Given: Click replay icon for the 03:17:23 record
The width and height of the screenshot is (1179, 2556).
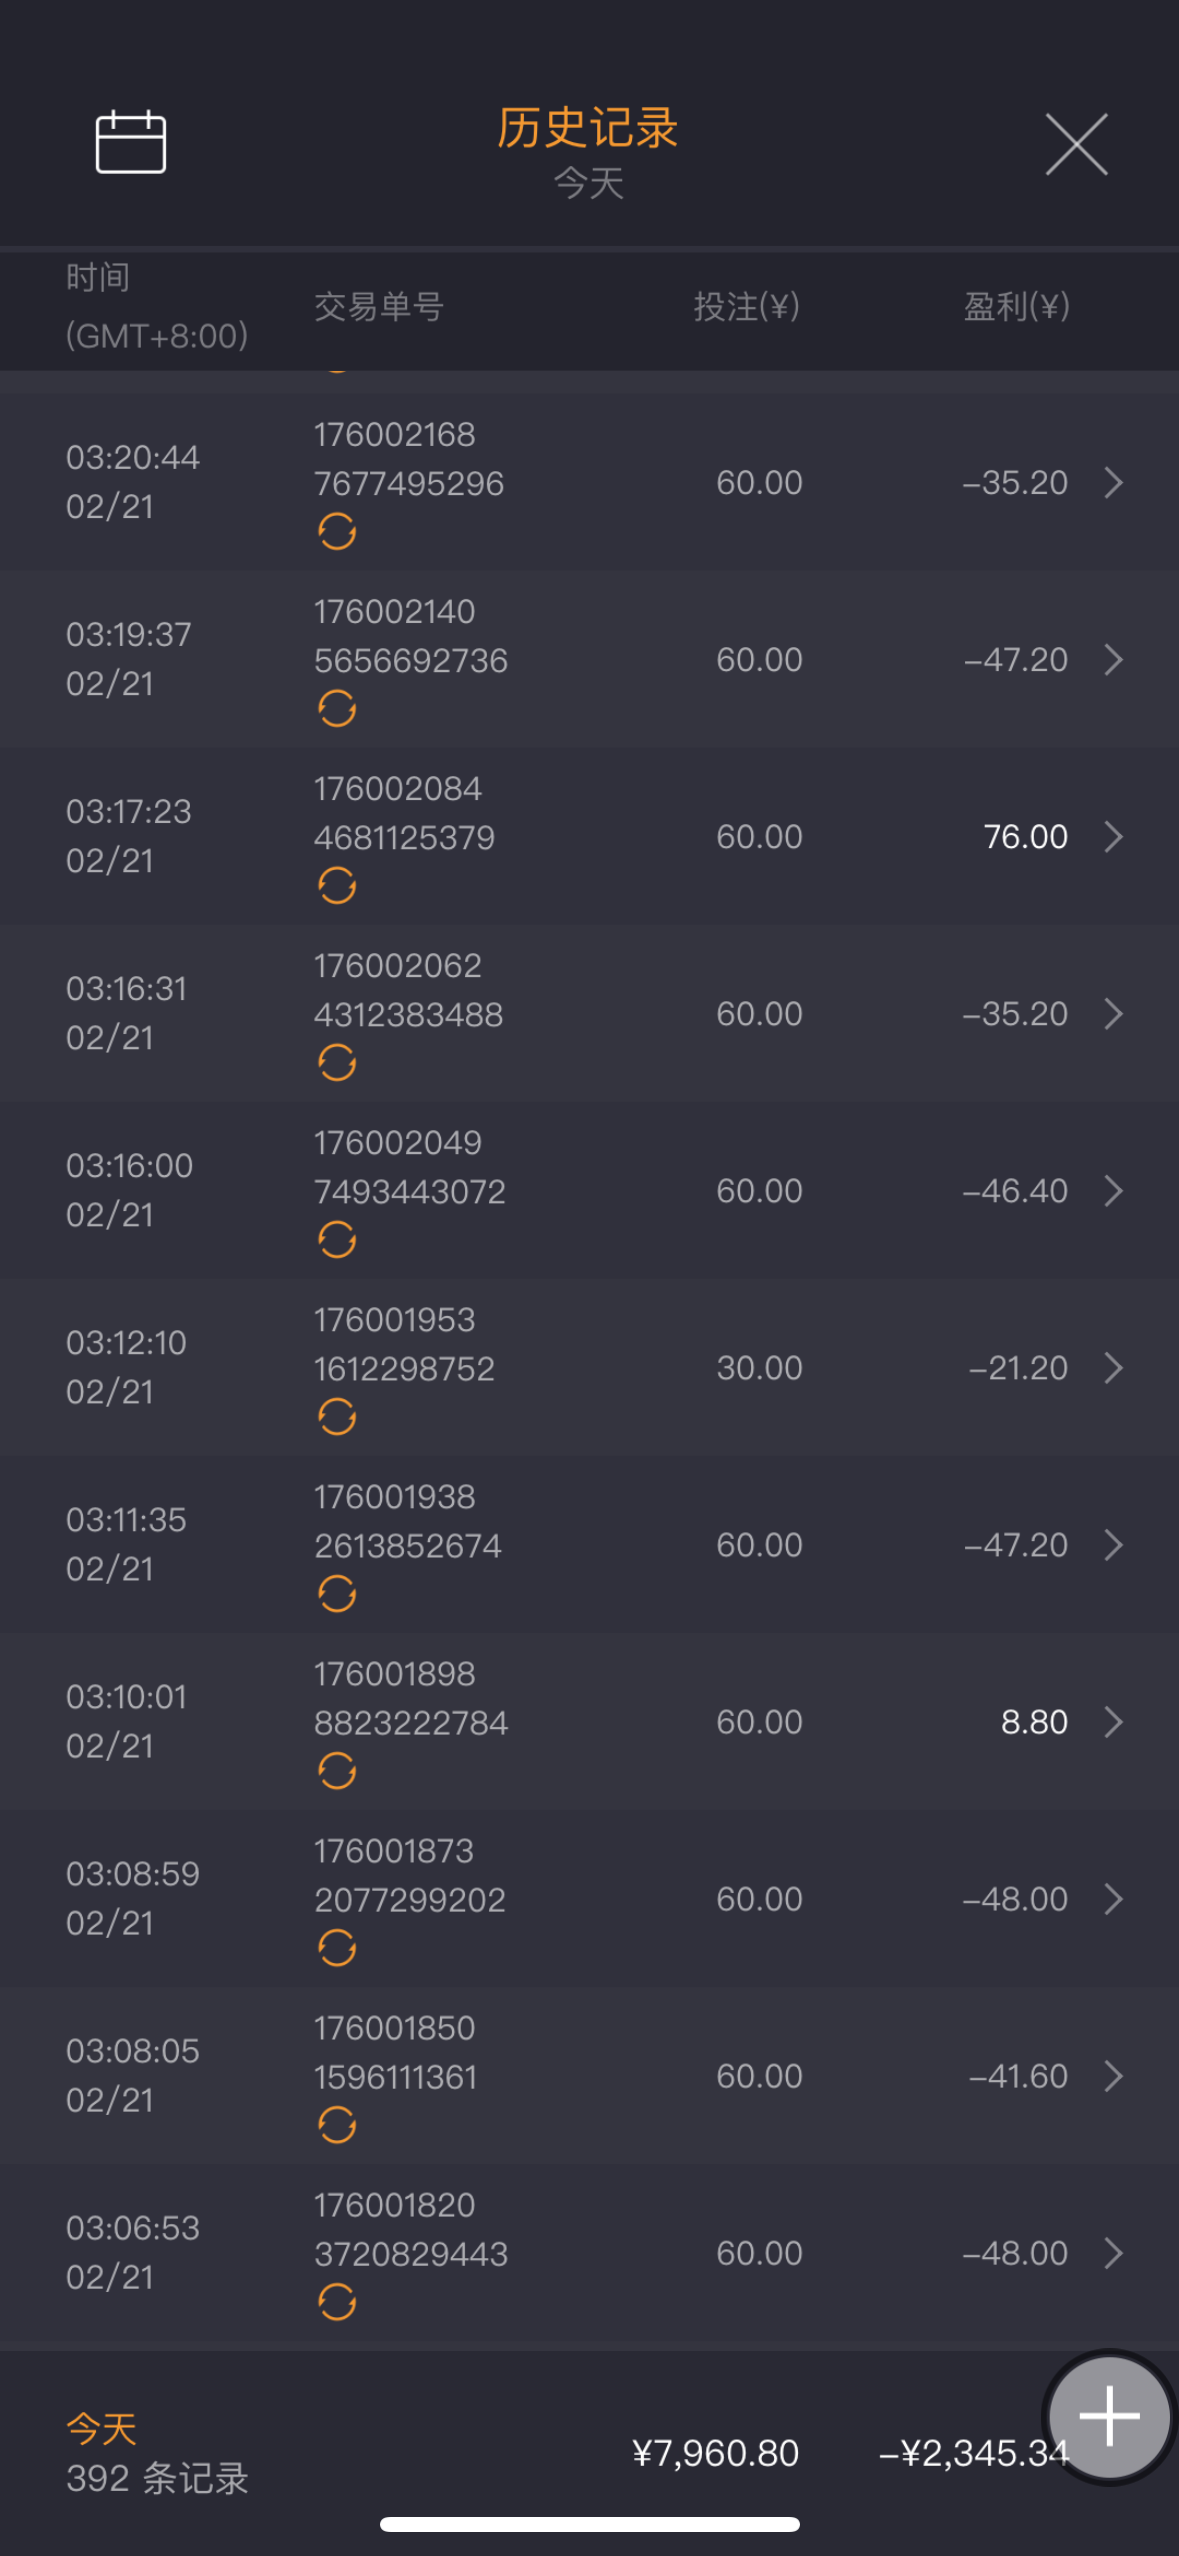Looking at the screenshot, I should 337,886.
